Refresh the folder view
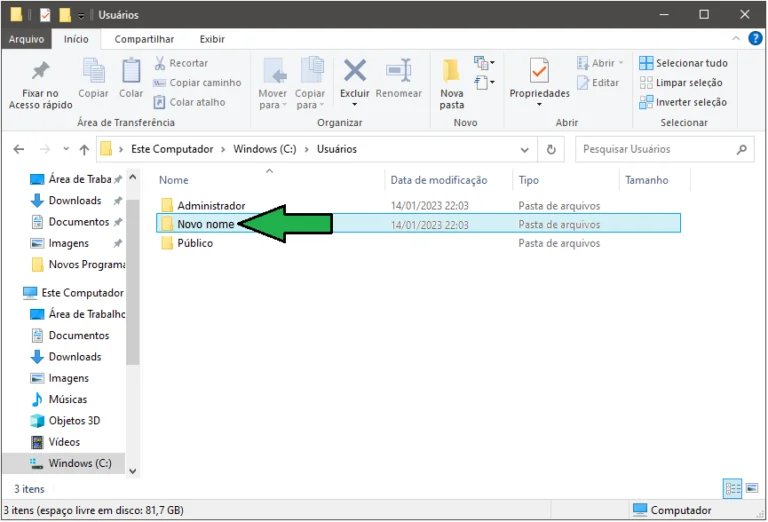Screen dimensions: 768x522 [x=551, y=149]
